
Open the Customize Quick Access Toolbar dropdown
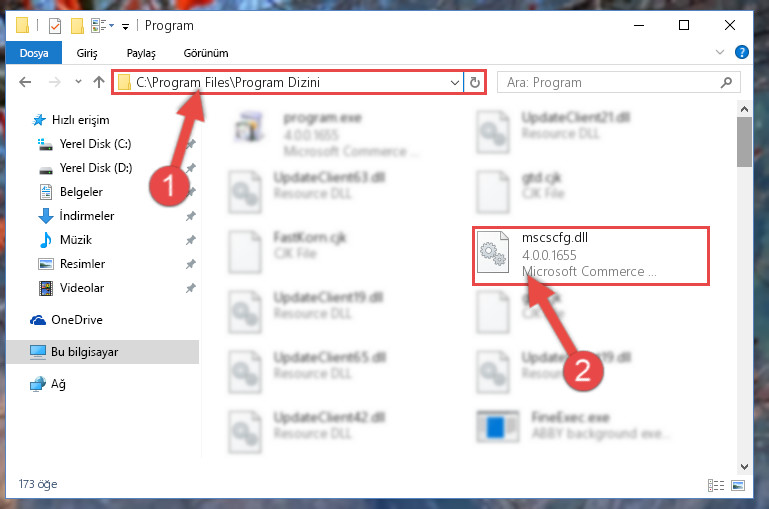(126, 26)
